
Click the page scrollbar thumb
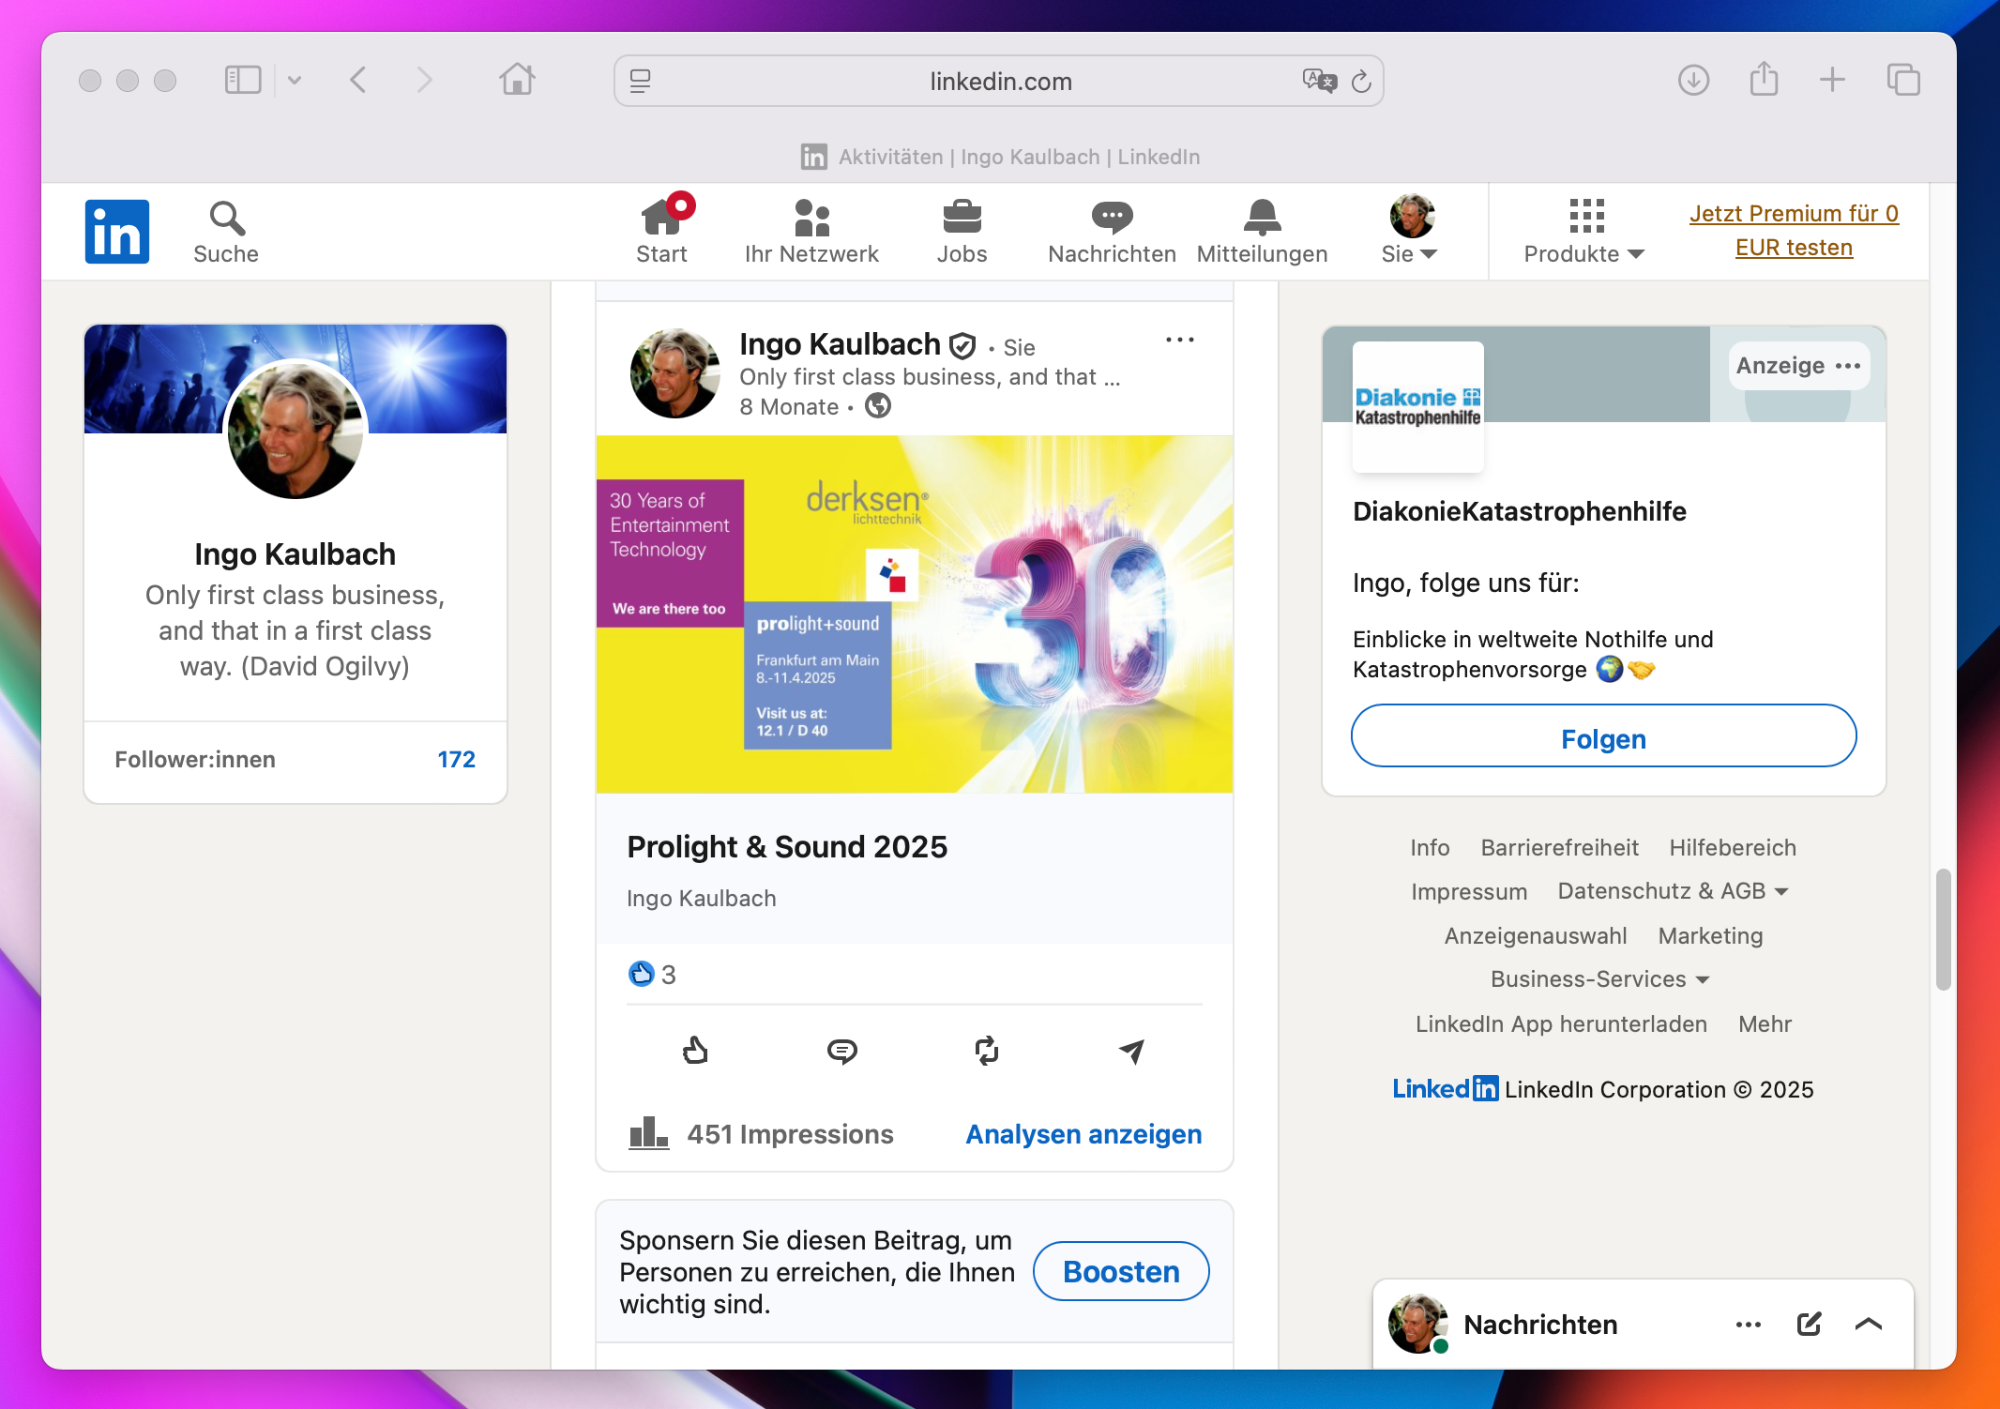click(x=1943, y=929)
